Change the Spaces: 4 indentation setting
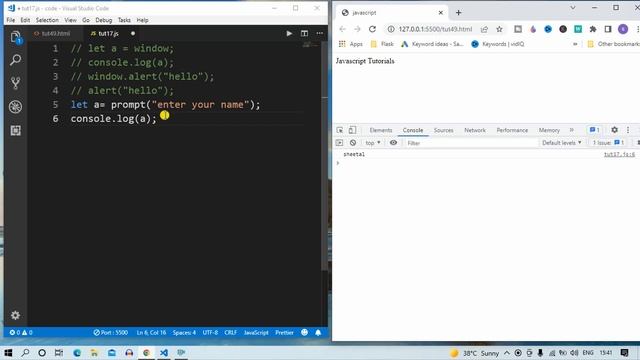The width and height of the screenshot is (640, 360). (184, 333)
